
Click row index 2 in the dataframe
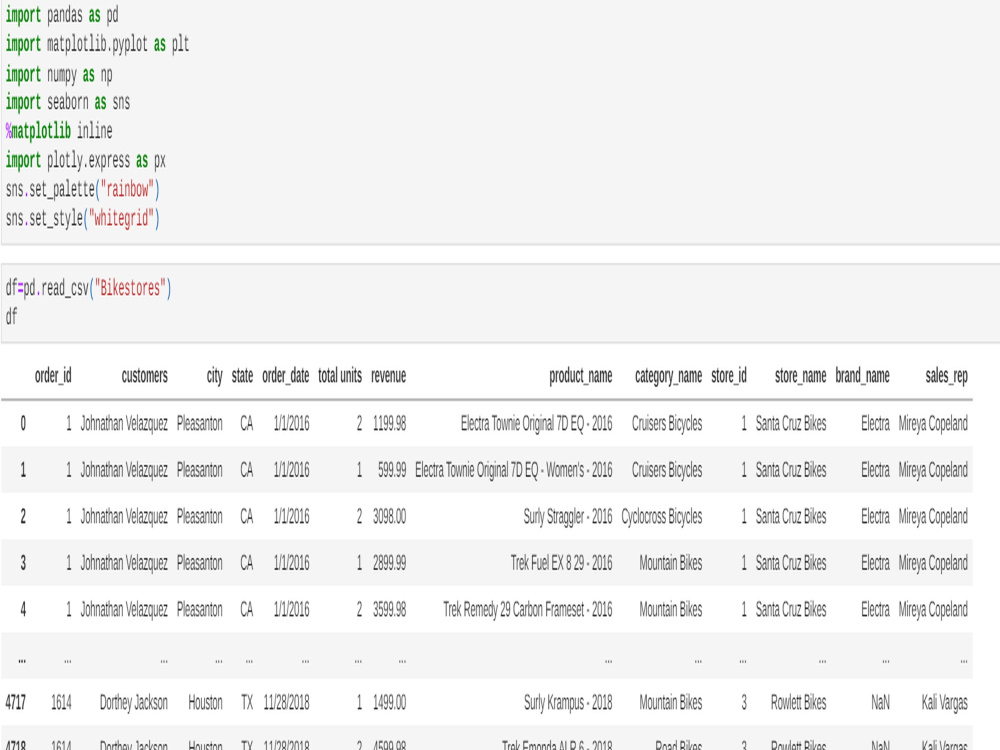[23, 517]
